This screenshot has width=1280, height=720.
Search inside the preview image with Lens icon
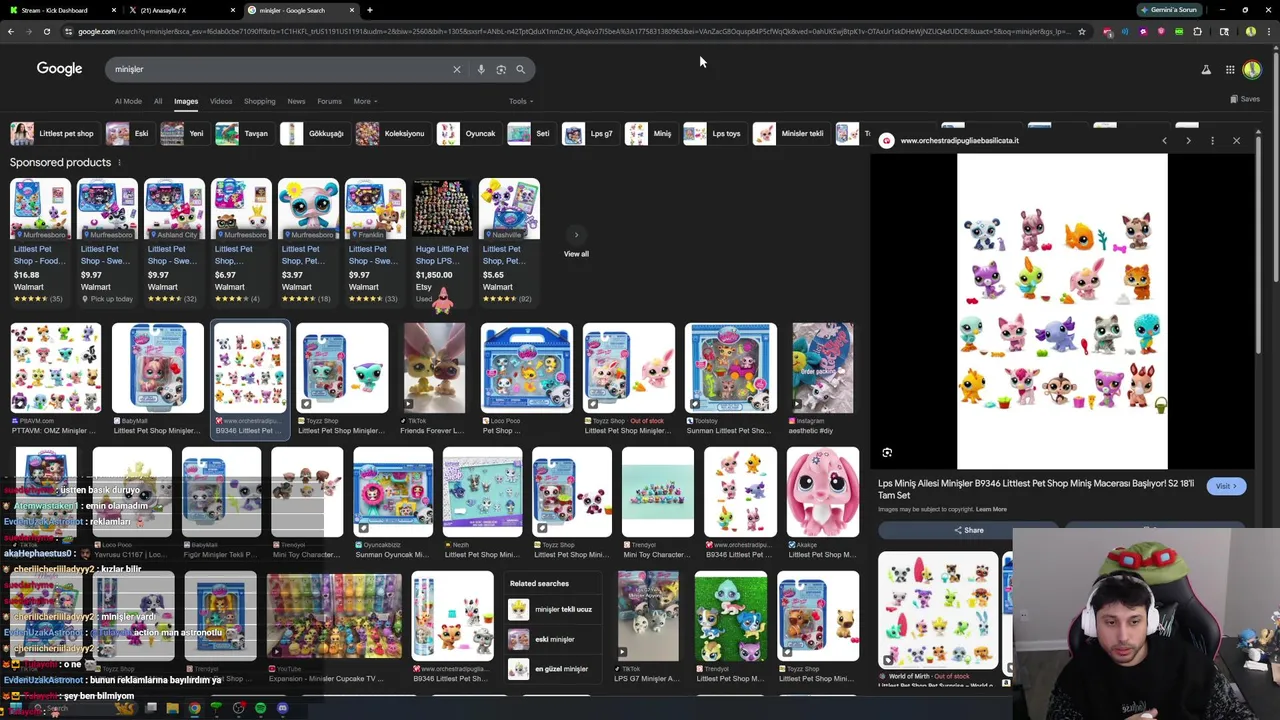[887, 453]
